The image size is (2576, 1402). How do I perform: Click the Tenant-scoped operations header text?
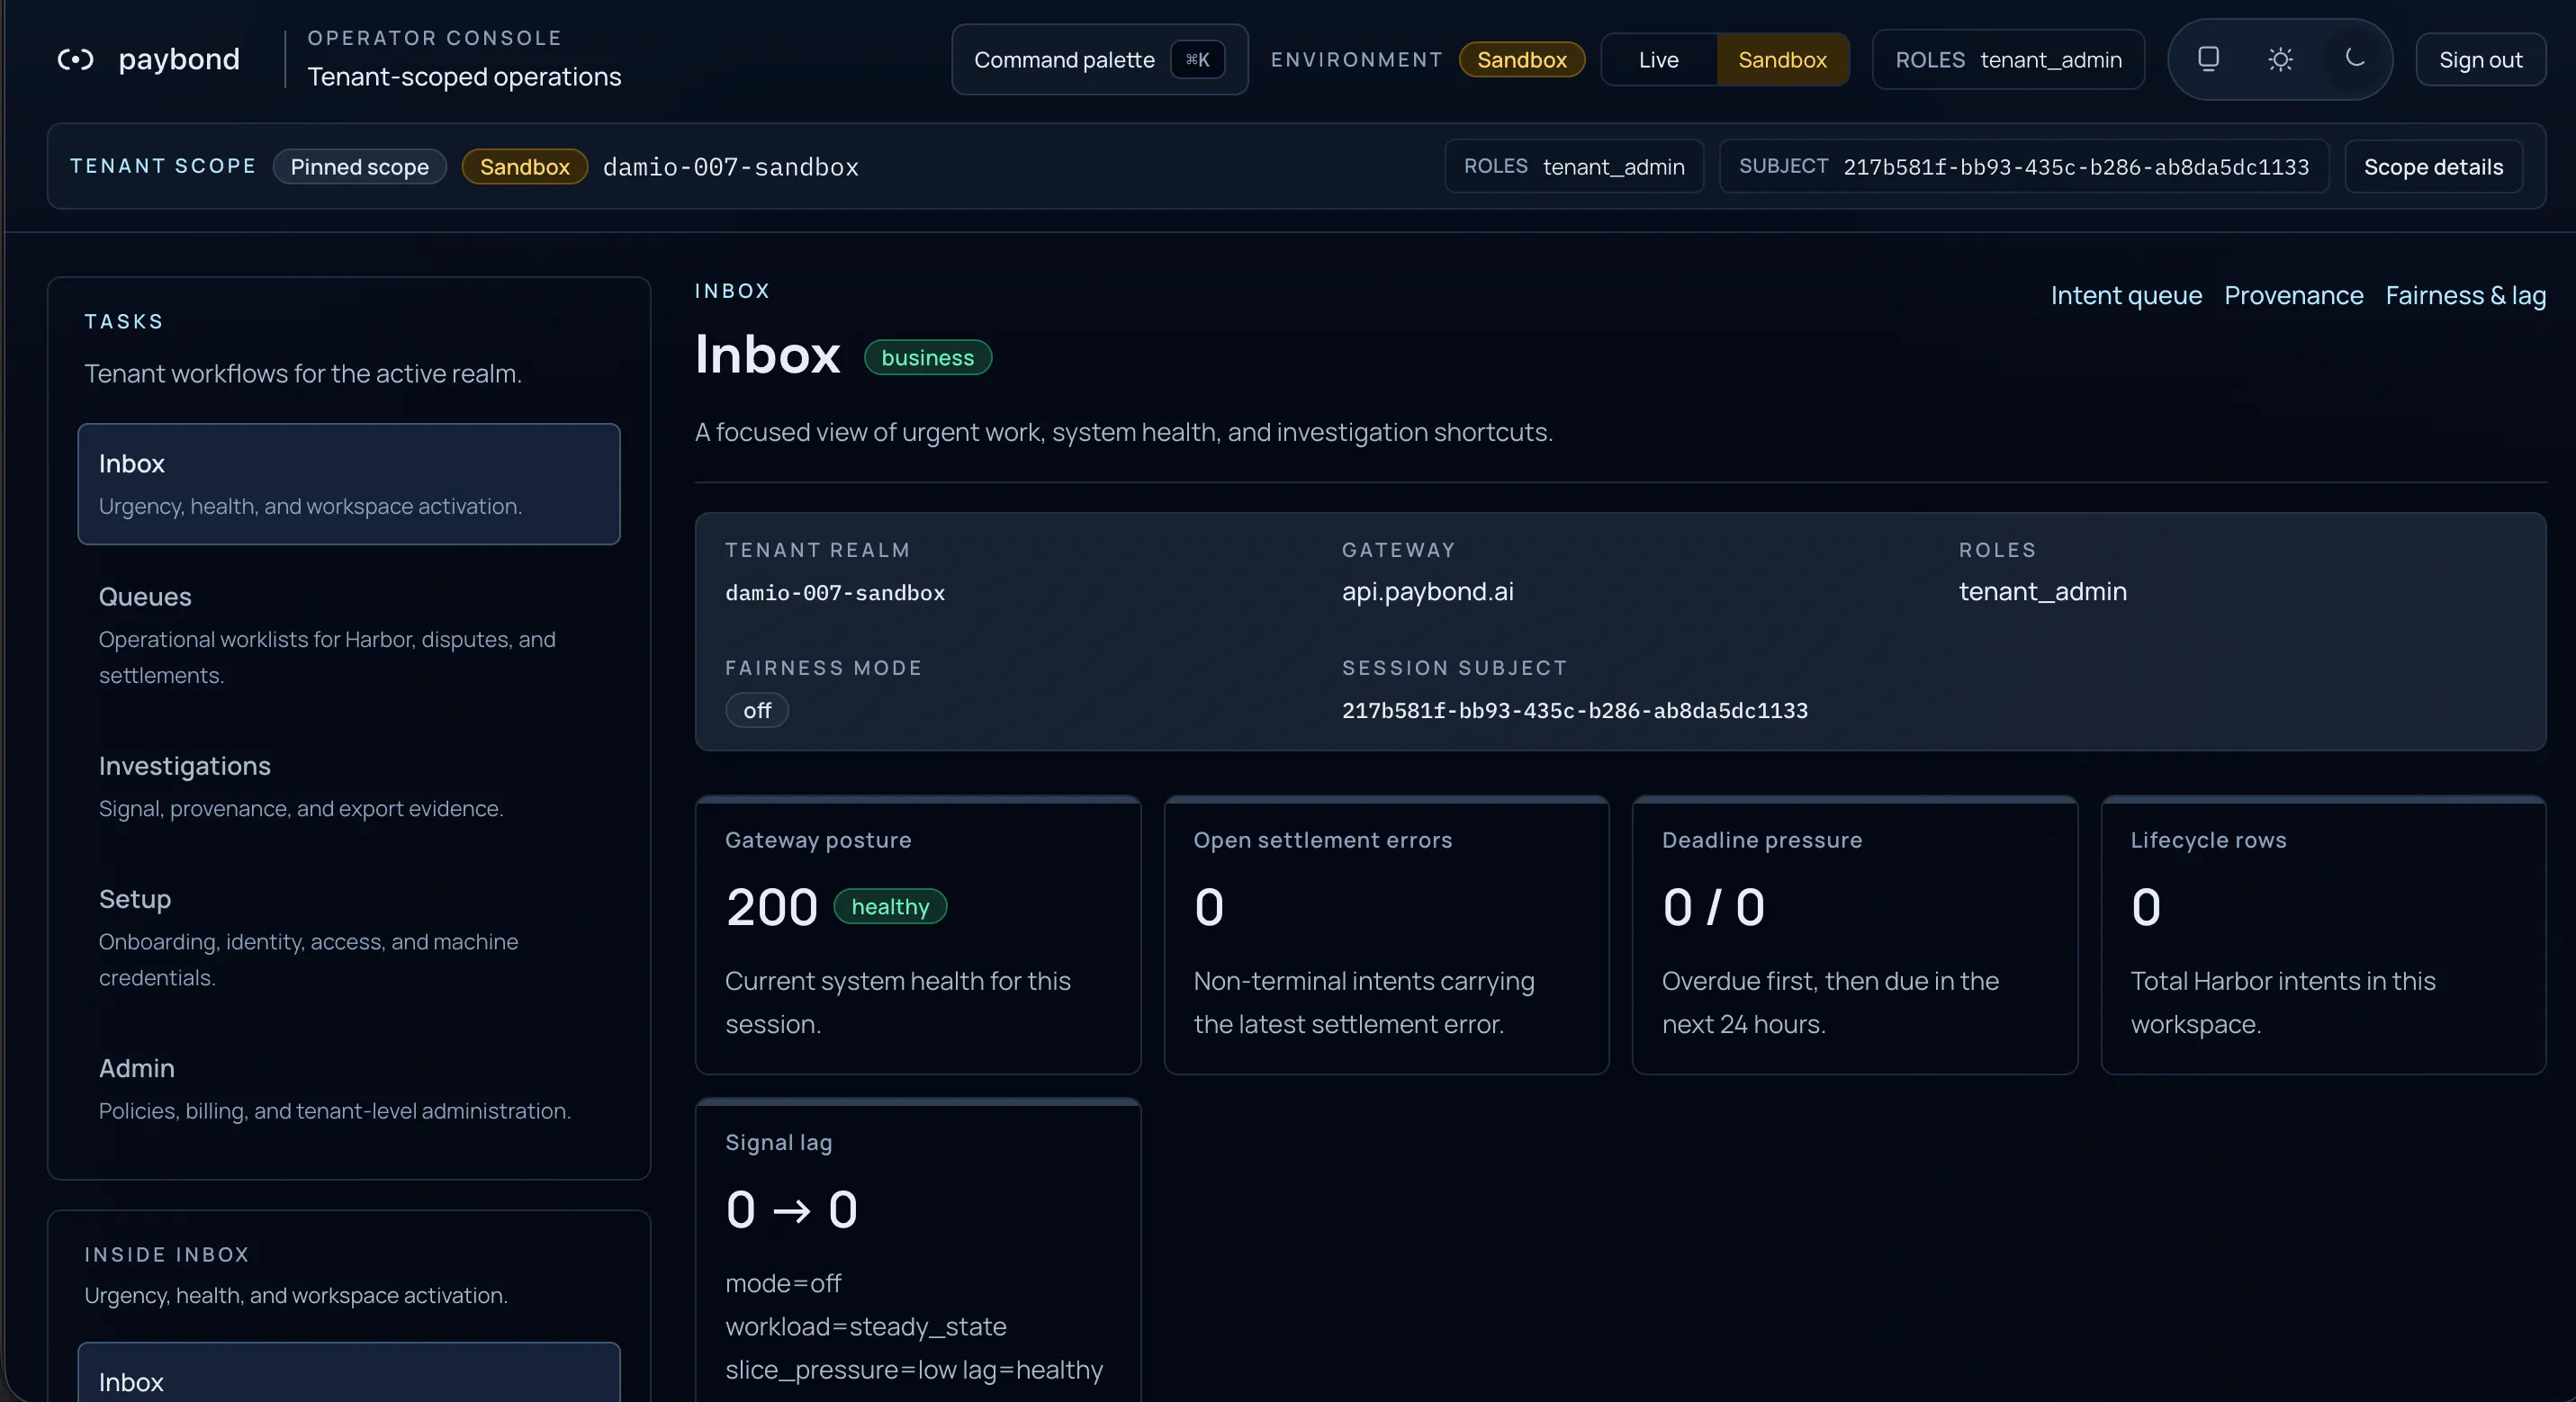tap(464, 77)
